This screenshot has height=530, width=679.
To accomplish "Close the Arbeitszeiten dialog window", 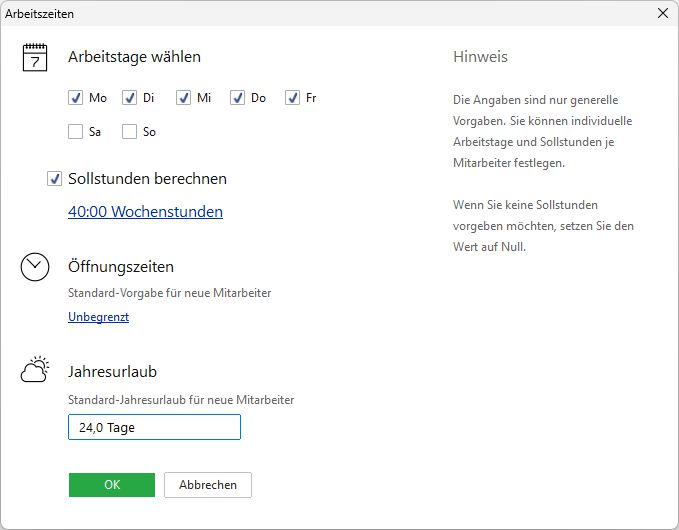I will tap(662, 14).
